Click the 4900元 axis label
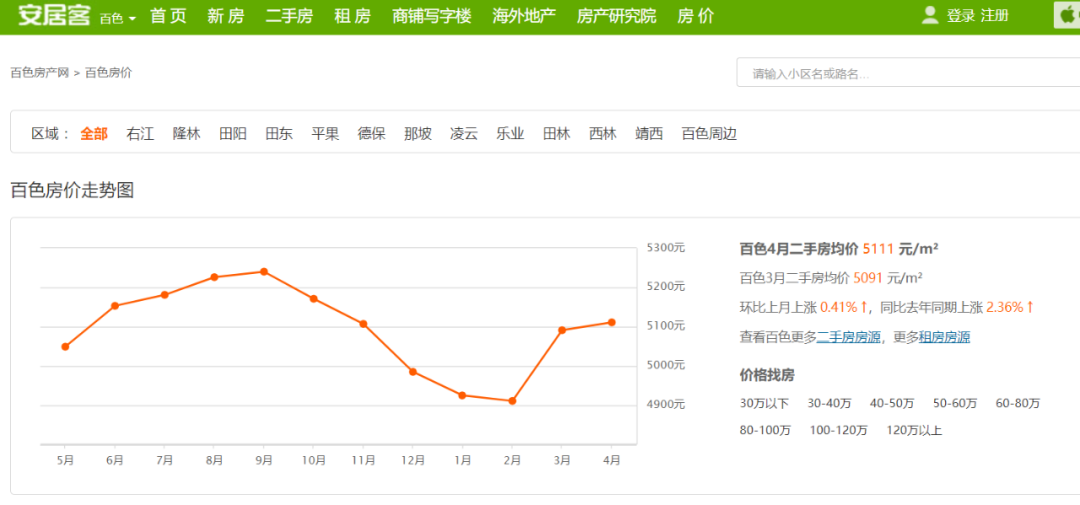 tap(665, 404)
